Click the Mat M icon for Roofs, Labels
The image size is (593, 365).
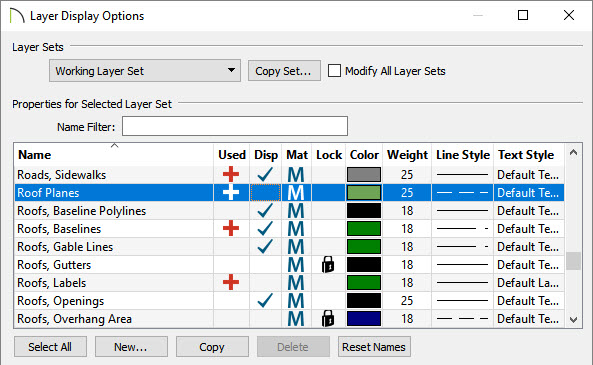[x=296, y=283]
